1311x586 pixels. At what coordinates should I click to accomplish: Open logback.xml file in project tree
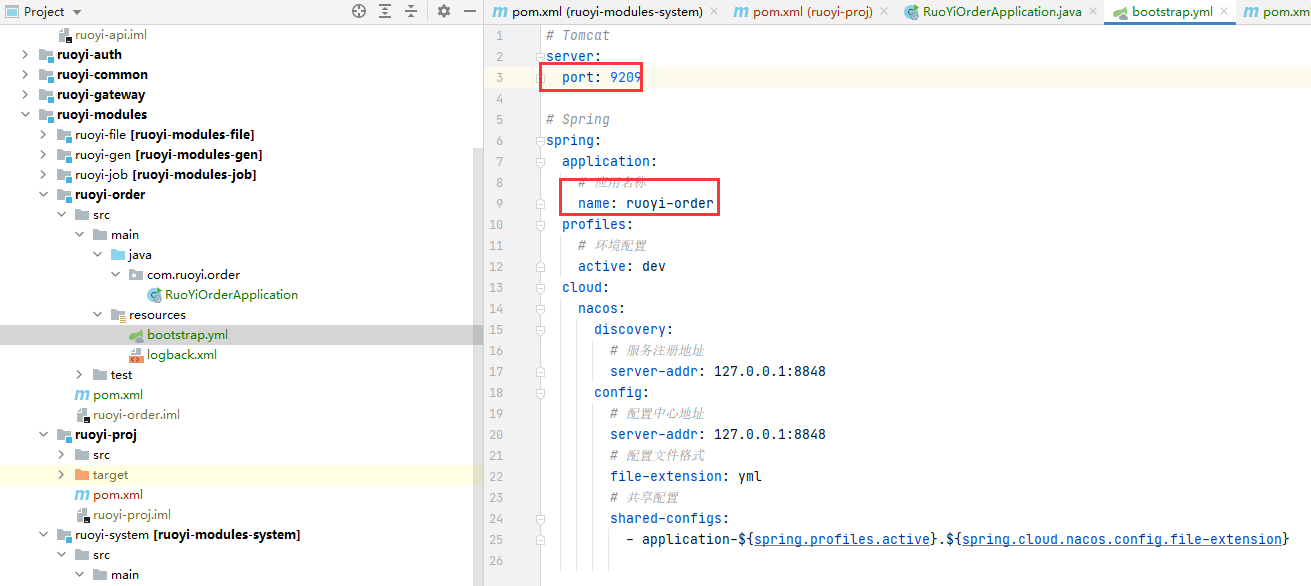point(181,355)
